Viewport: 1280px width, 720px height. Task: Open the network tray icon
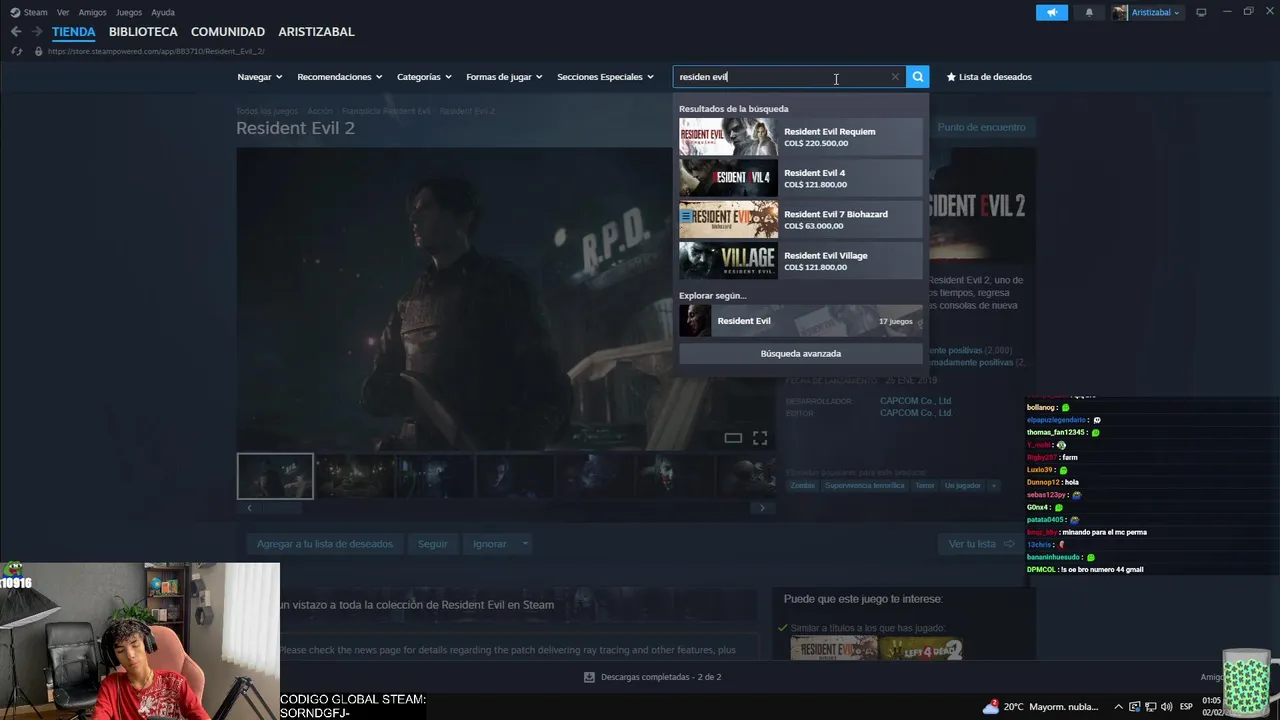[x=1151, y=707]
